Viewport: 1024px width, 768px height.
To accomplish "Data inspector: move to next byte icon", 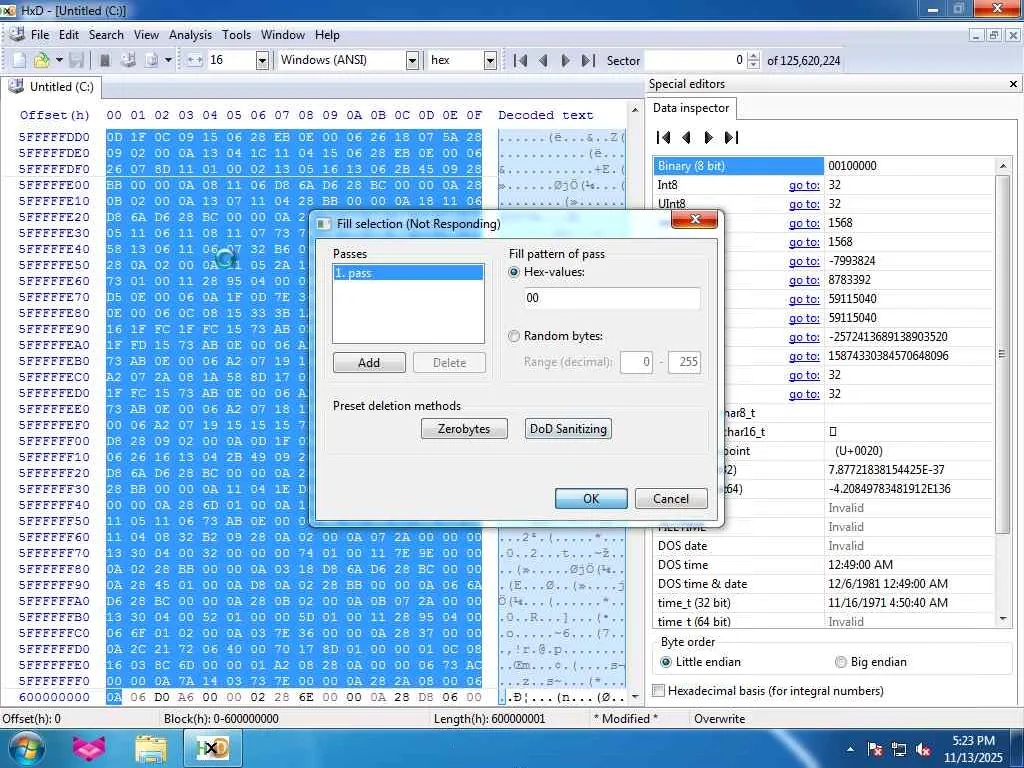I will (x=709, y=137).
